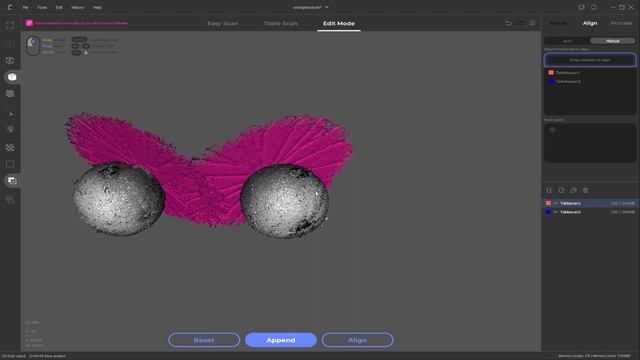Image resolution: width=640 pixels, height=360 pixels.
Task: Click the textured cube icon in the left sidebar
Action: click(x=10, y=93)
